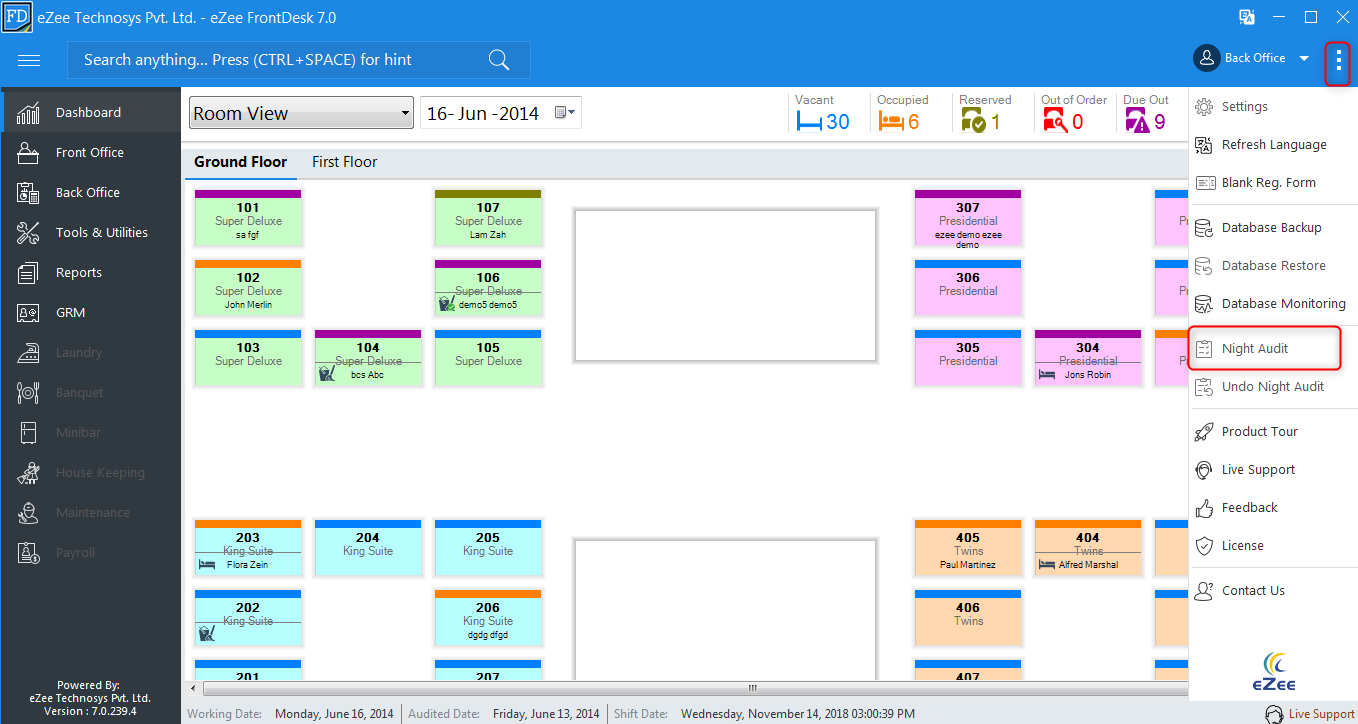Screen dimensions: 1358x724
Task: Select Night Audit from the menu
Action: (1264, 348)
